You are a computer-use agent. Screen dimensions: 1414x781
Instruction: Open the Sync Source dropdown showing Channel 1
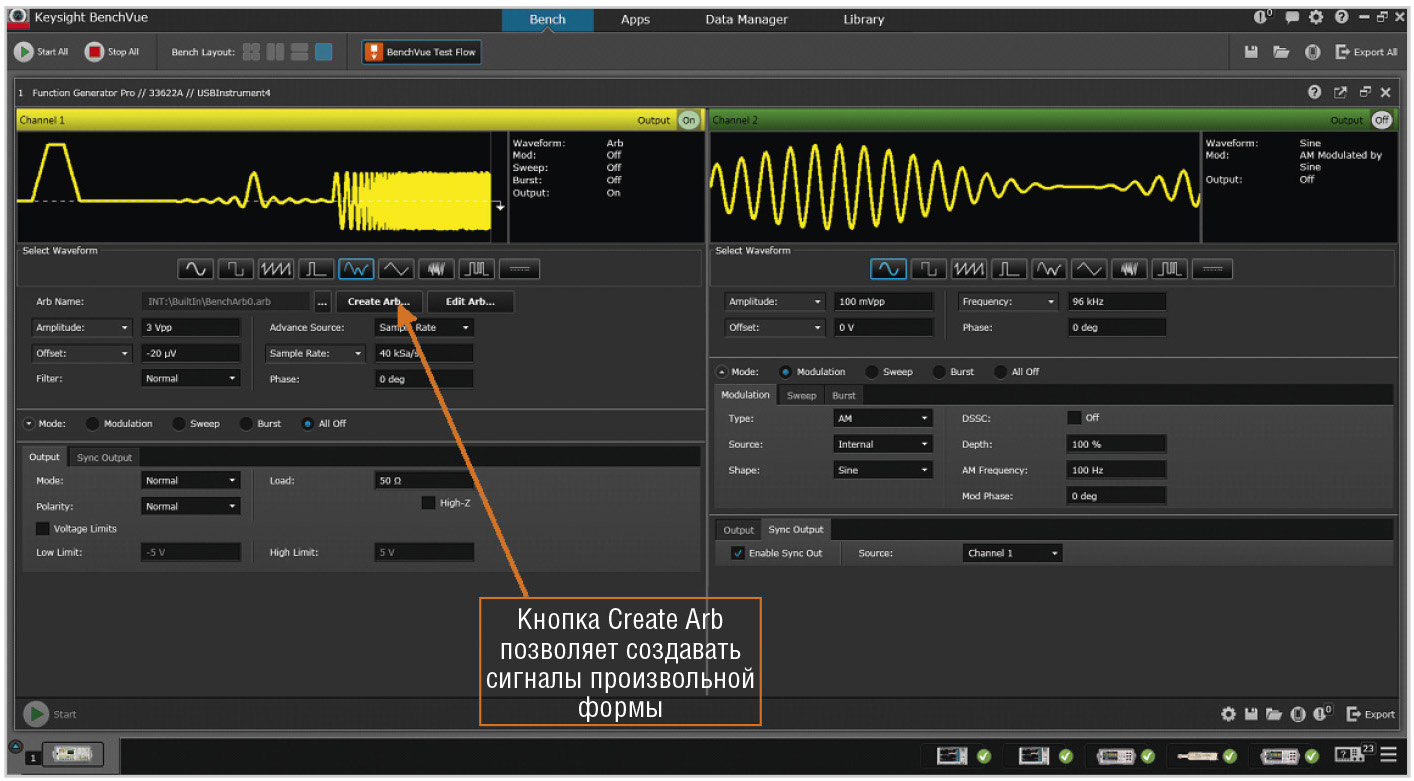1012,553
